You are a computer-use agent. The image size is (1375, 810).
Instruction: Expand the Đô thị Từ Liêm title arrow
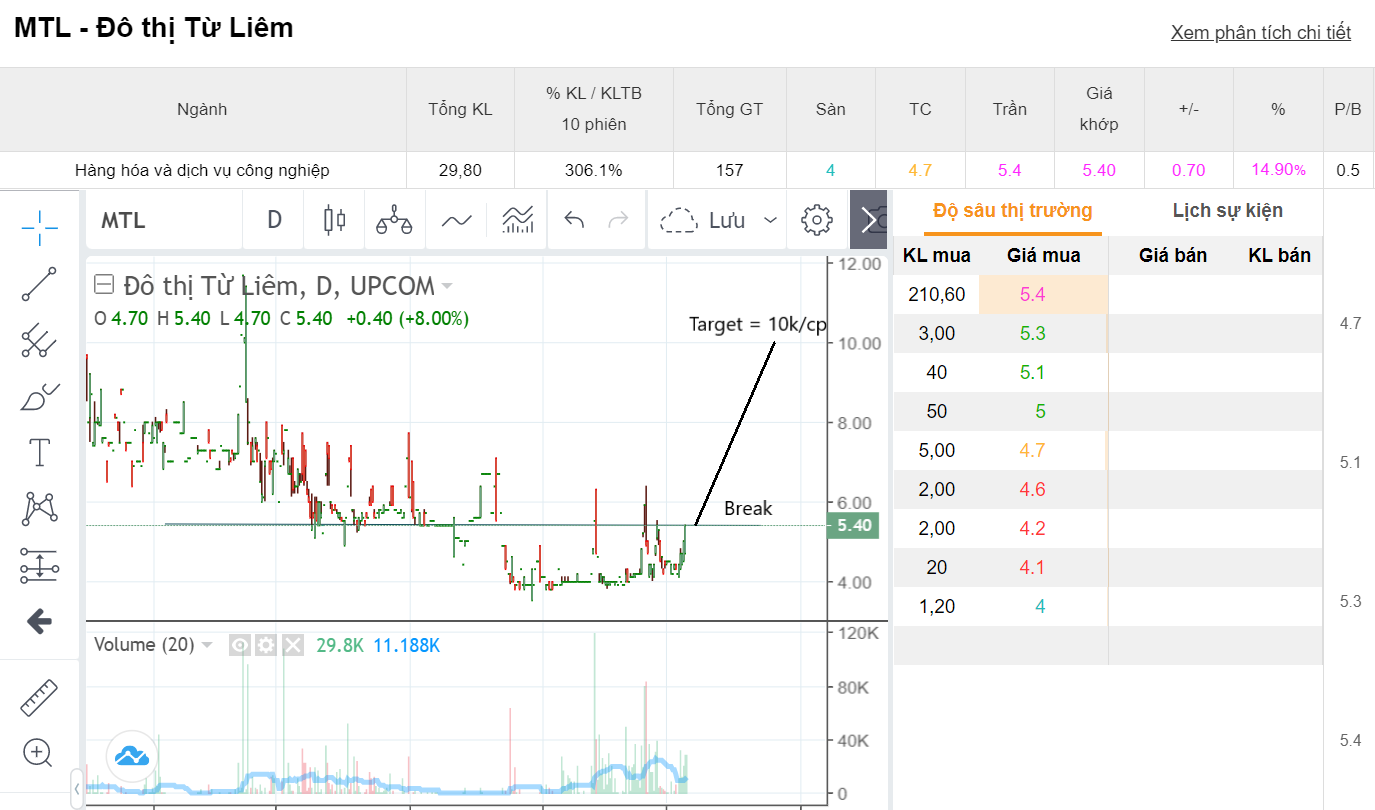pos(447,286)
